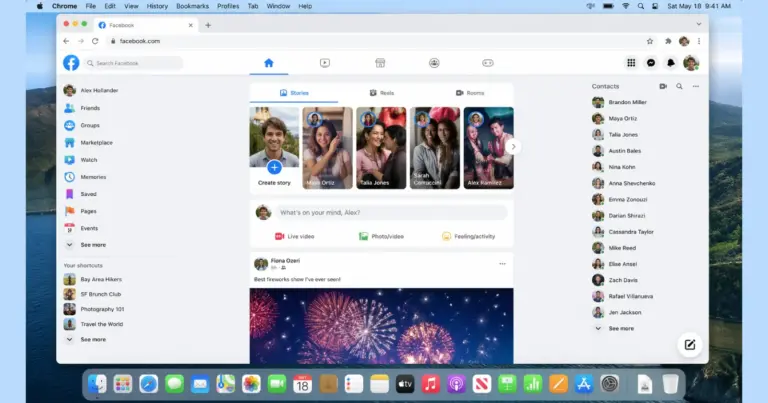This screenshot has height=403, width=768.
Task: Switch to the Reels tab
Action: coord(382,93)
